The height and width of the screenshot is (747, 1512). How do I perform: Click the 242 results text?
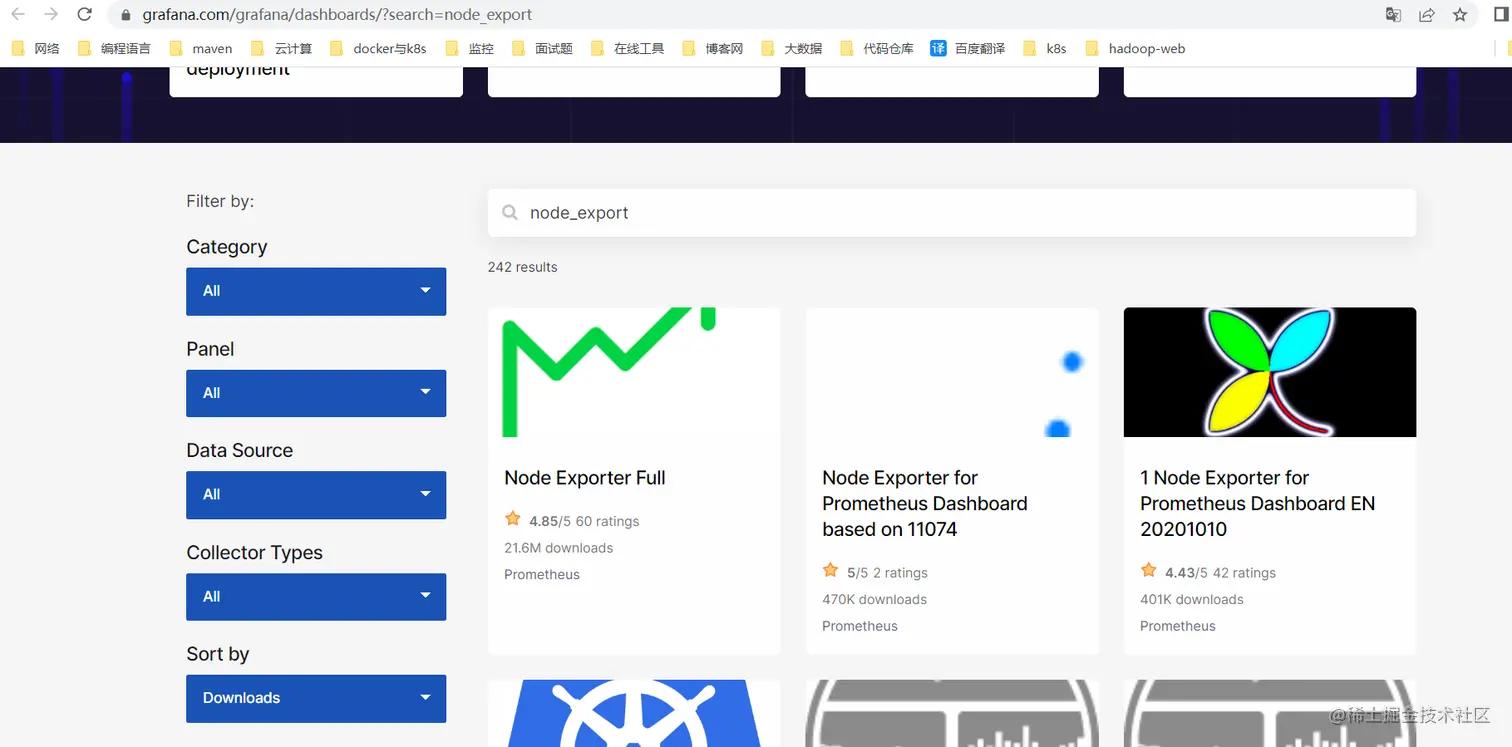click(x=523, y=267)
